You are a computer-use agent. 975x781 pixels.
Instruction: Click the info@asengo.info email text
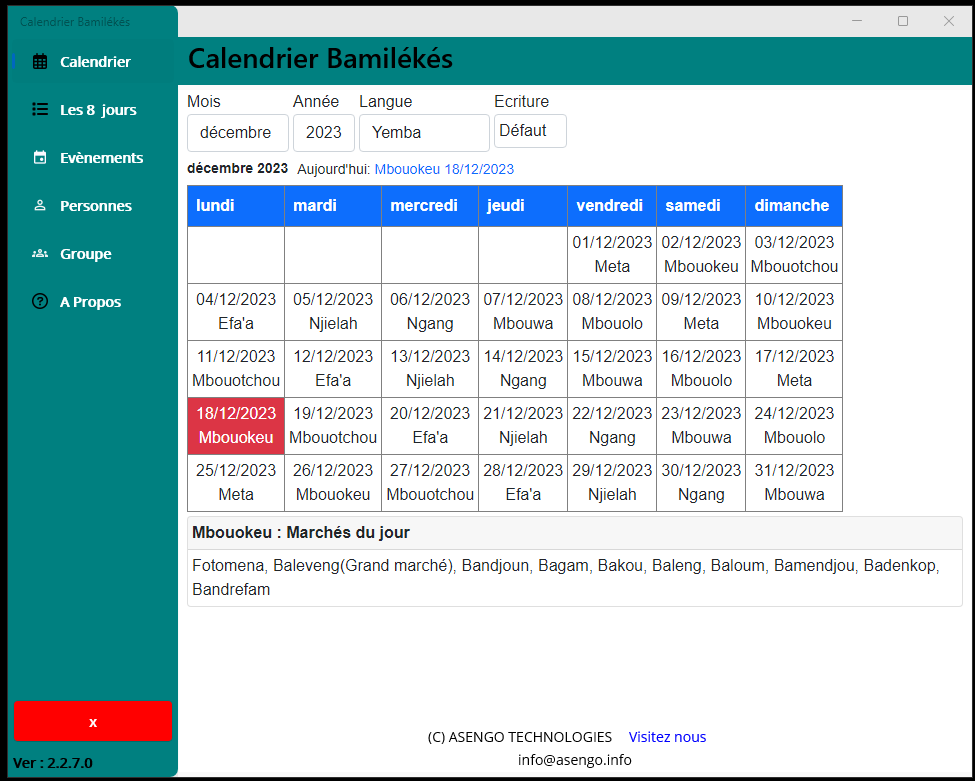tap(575, 760)
